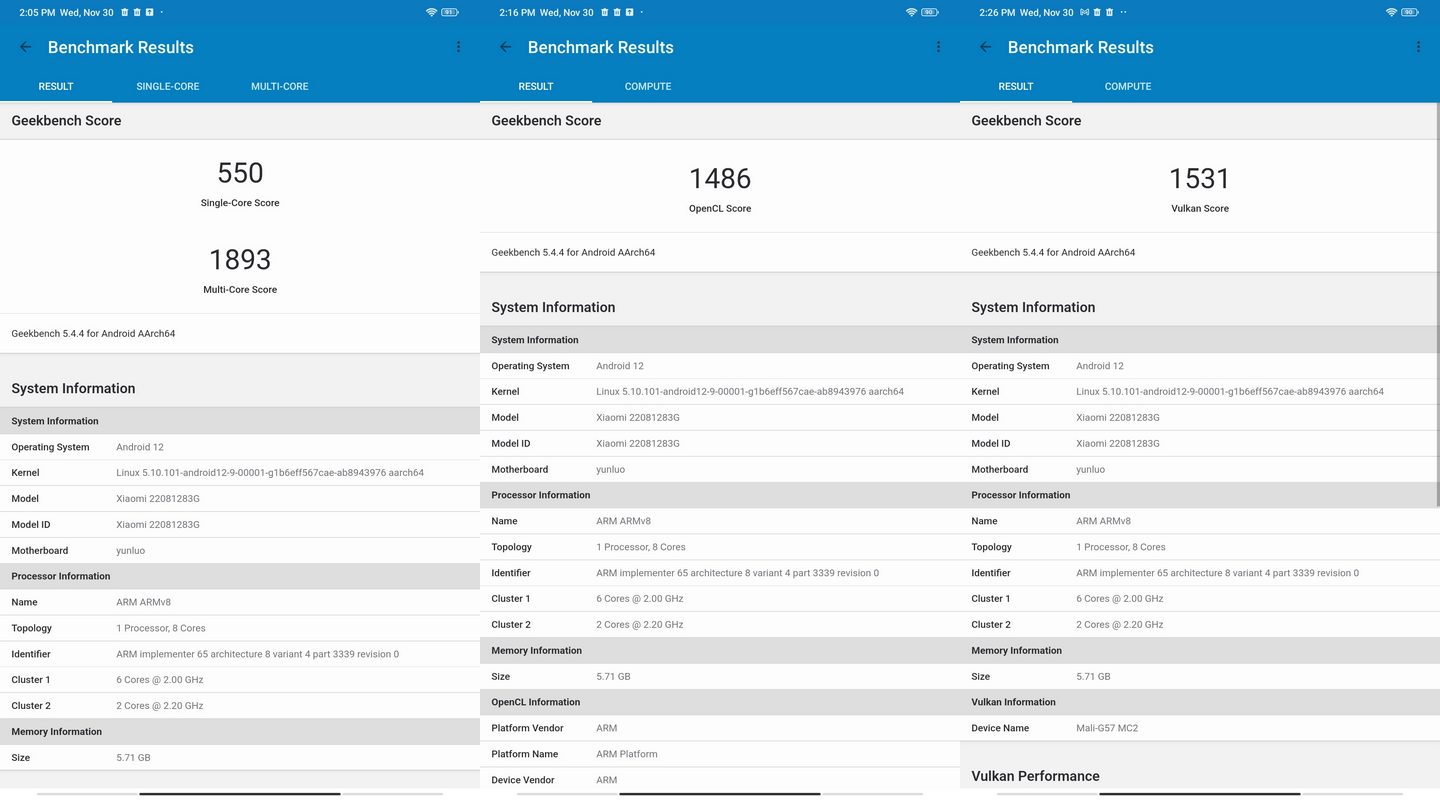Click the "System Information" heading on the OpenCL results screen
1440x800 pixels.
pyautogui.click(x=553, y=307)
